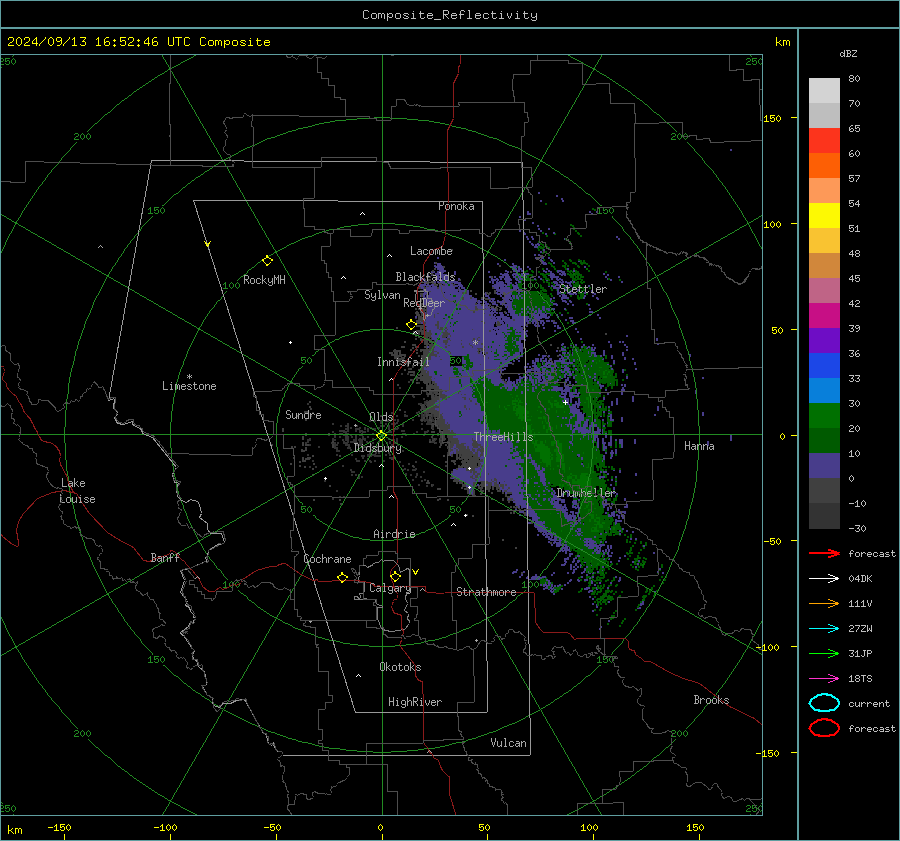Image resolution: width=900 pixels, height=841 pixels.
Task: Click the Blackfalds city label
Action: click(425, 277)
